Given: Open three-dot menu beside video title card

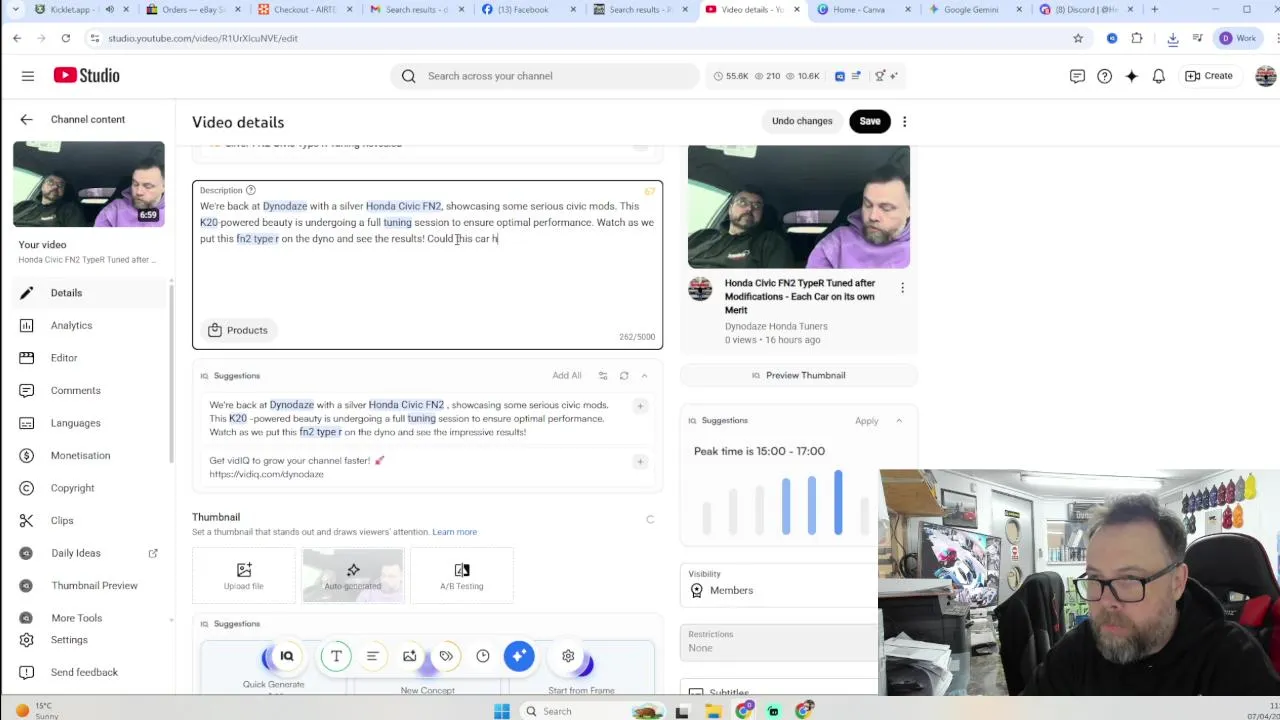Looking at the screenshot, I should [902, 288].
